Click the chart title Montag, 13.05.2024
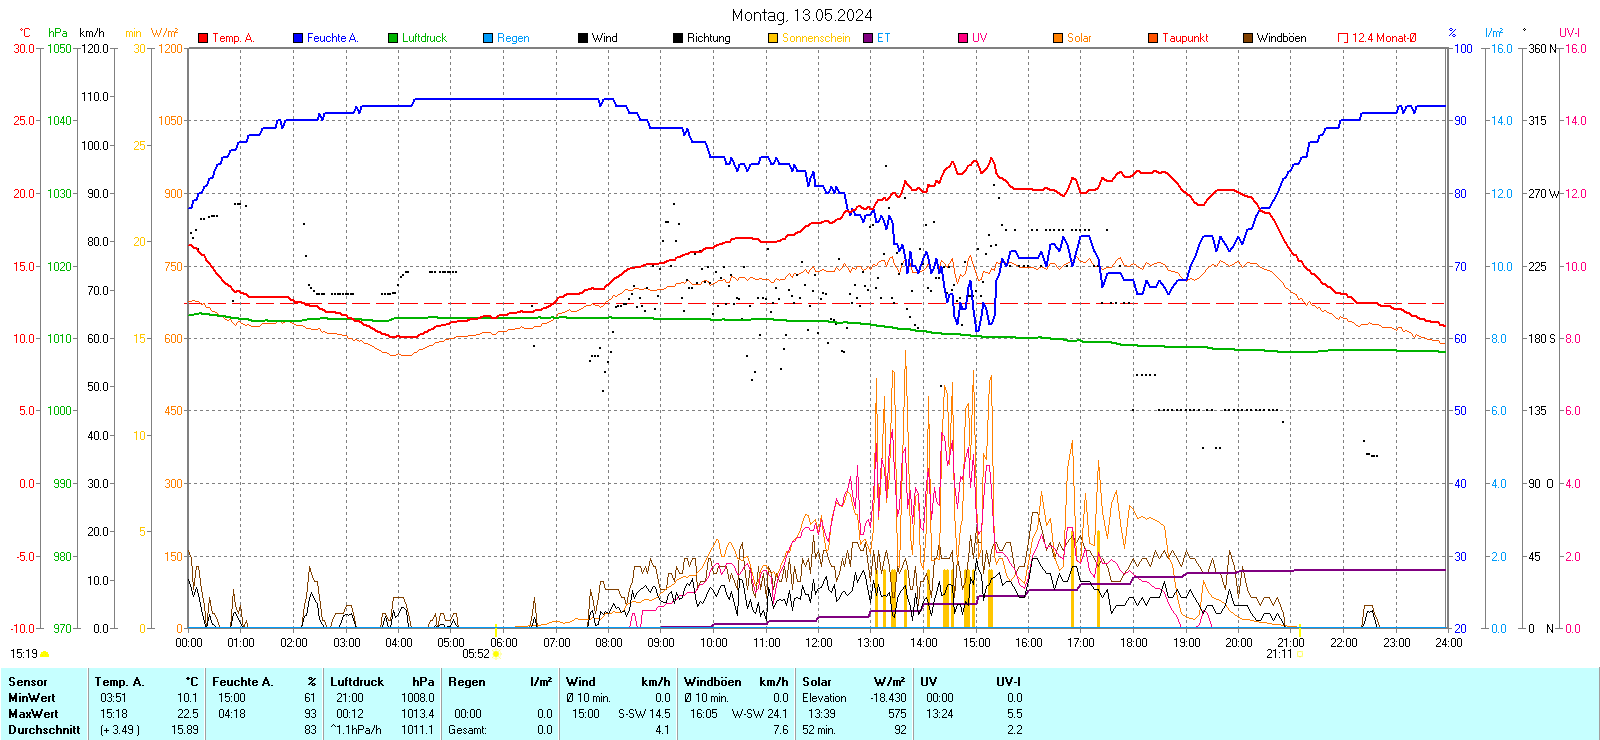Image resolution: width=1600 pixels, height=740 pixels. 801,15
